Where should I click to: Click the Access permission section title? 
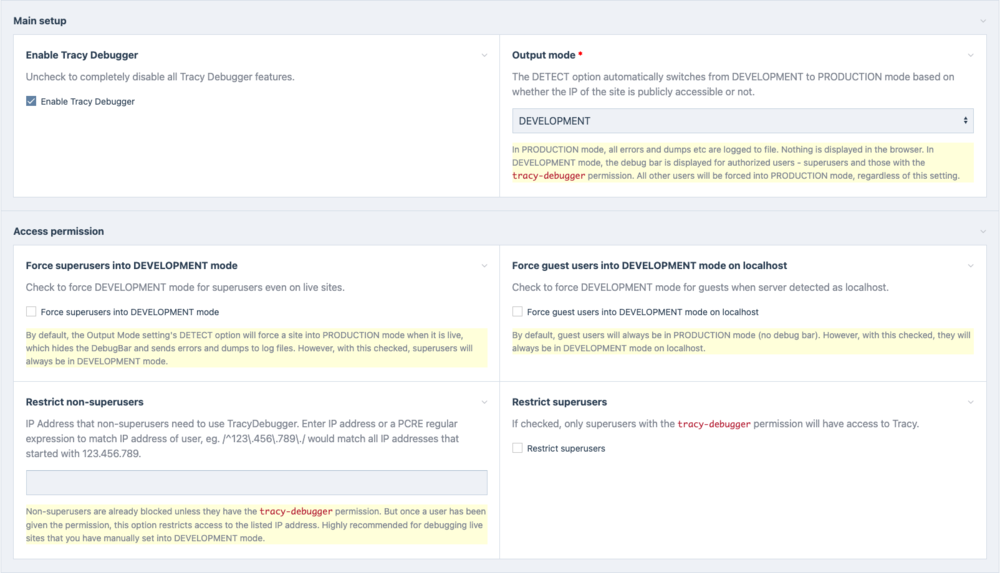click(x=58, y=231)
